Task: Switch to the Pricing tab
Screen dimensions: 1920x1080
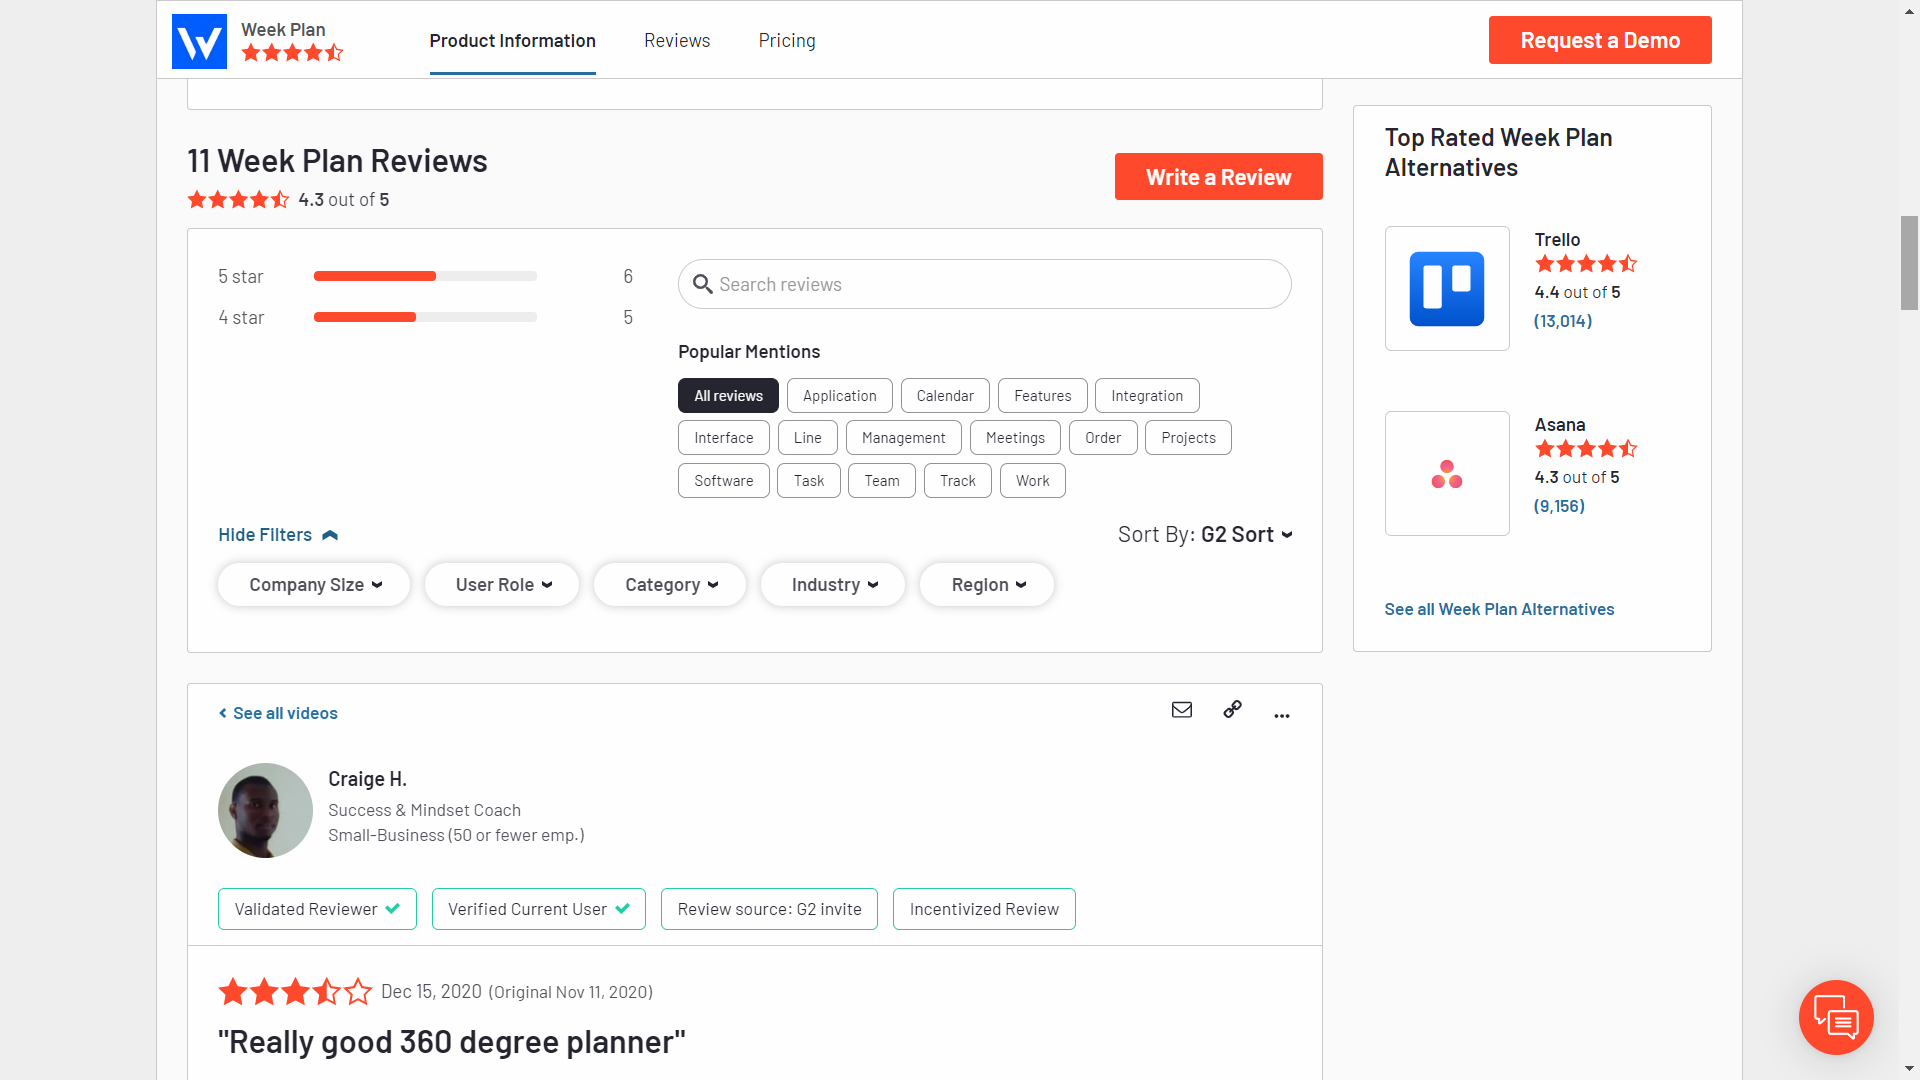Action: pos(787,41)
